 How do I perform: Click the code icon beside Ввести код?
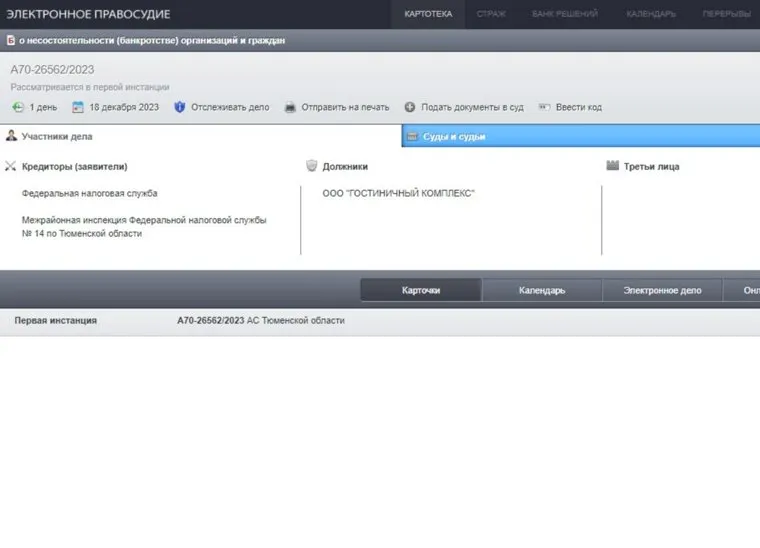tap(545, 107)
